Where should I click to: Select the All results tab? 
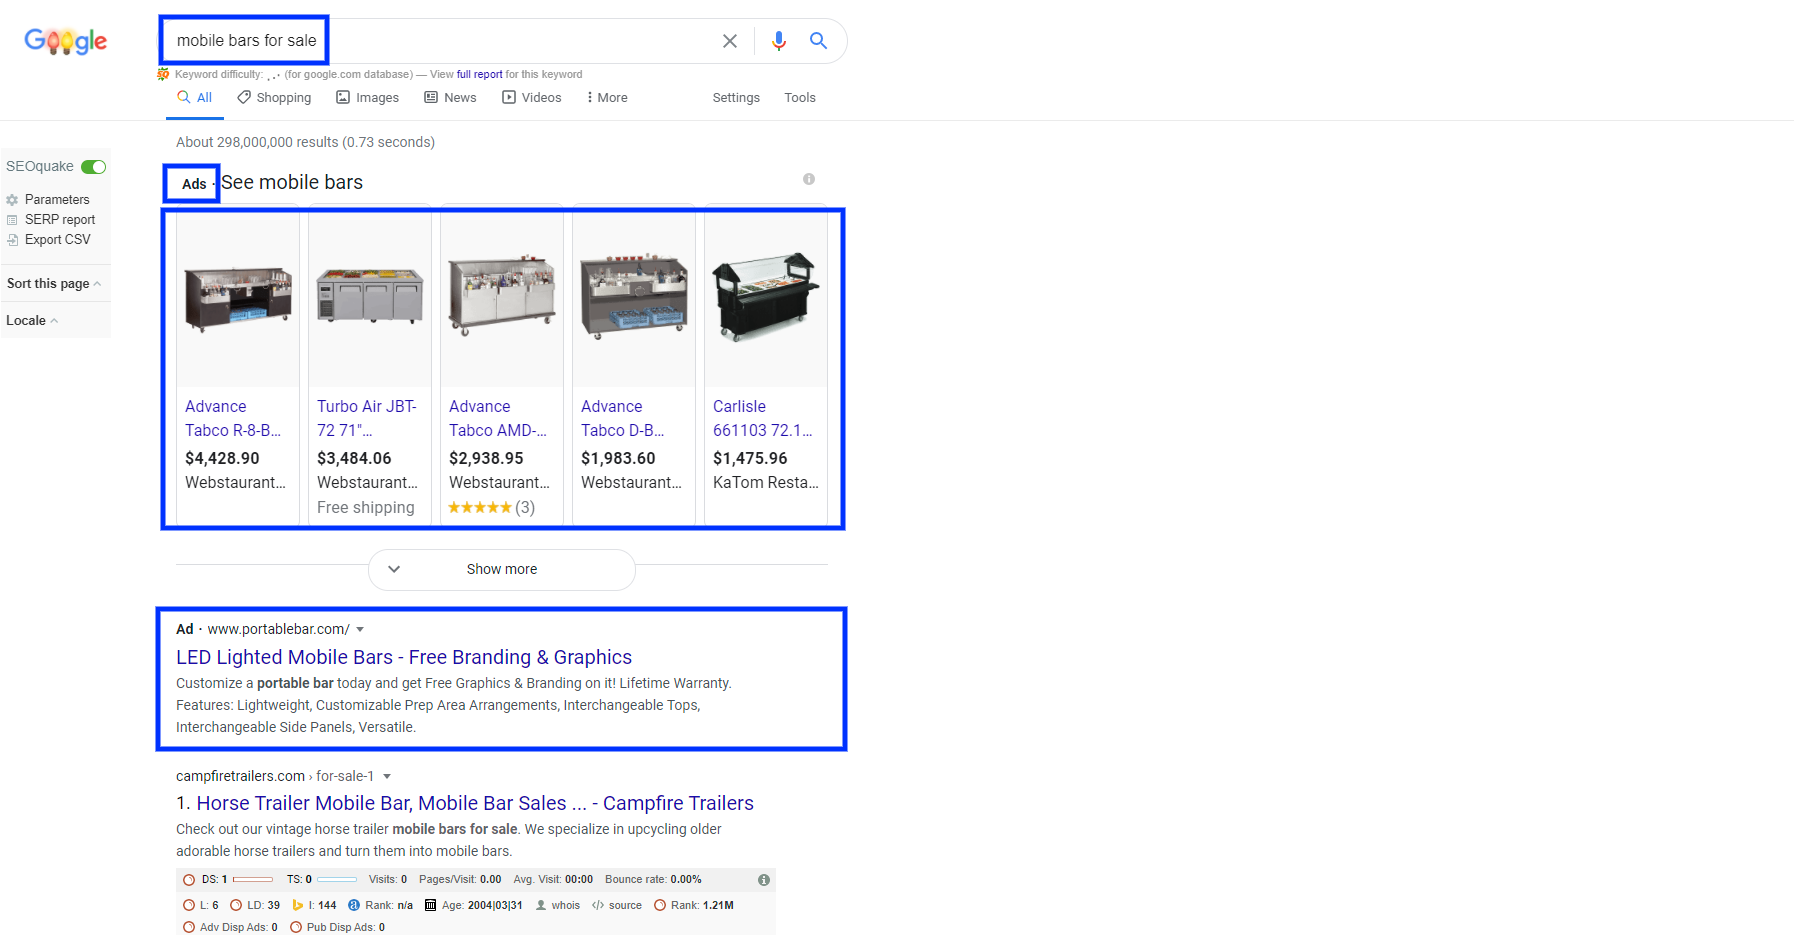[195, 98]
